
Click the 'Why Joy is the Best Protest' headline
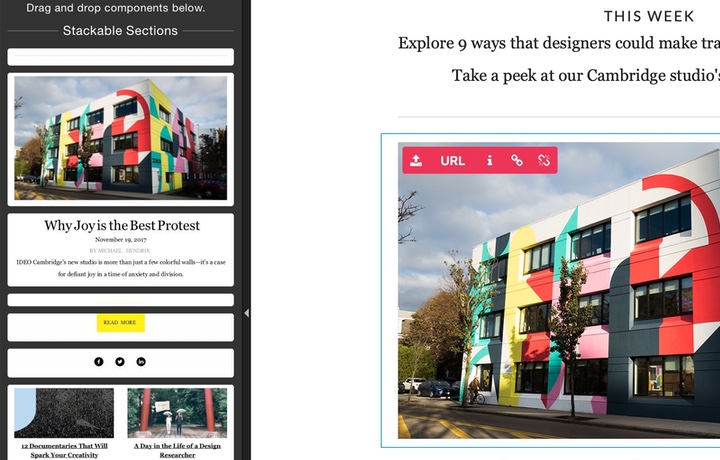click(121, 225)
